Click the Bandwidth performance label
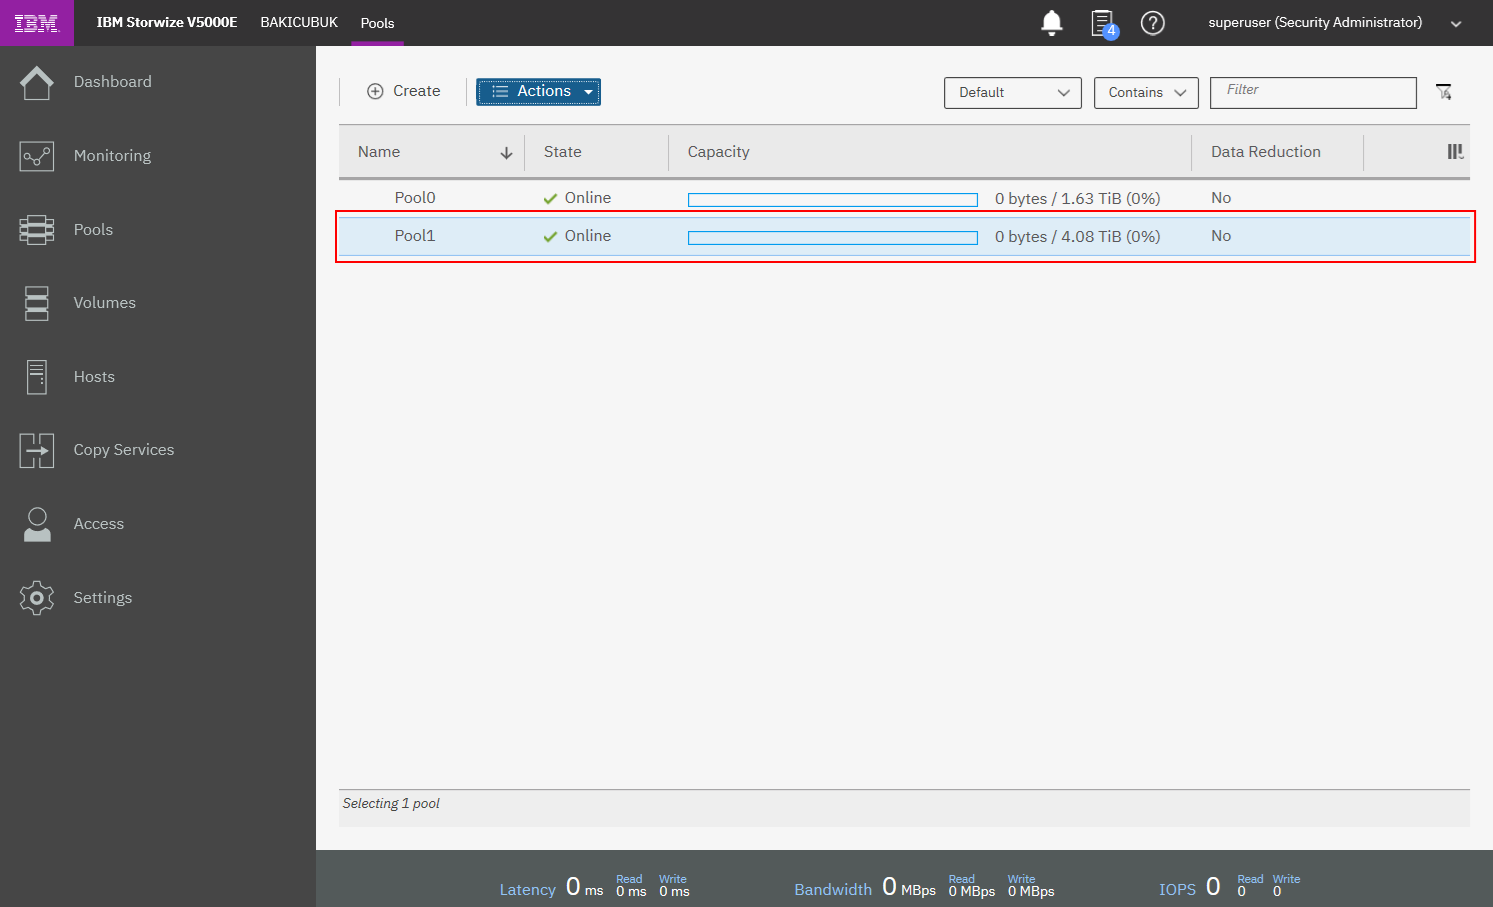Viewport: 1493px width, 907px height. 833,890
